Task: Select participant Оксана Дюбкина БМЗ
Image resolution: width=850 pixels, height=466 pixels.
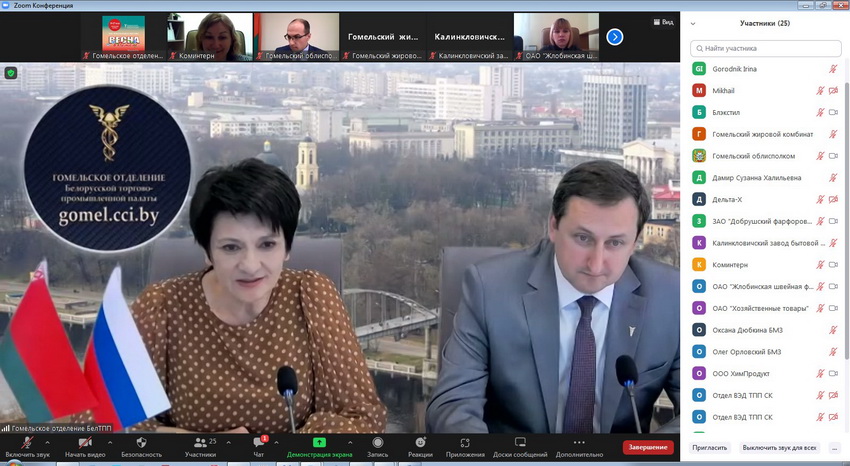Action: tap(765, 329)
